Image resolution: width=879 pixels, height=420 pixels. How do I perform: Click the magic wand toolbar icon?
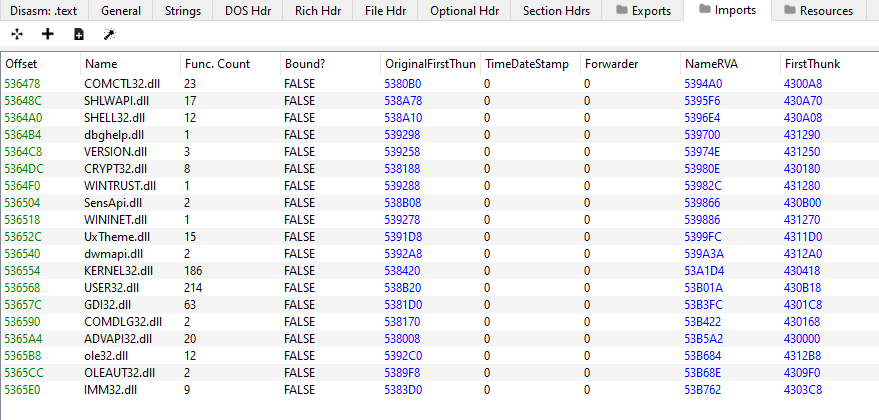tap(109, 35)
